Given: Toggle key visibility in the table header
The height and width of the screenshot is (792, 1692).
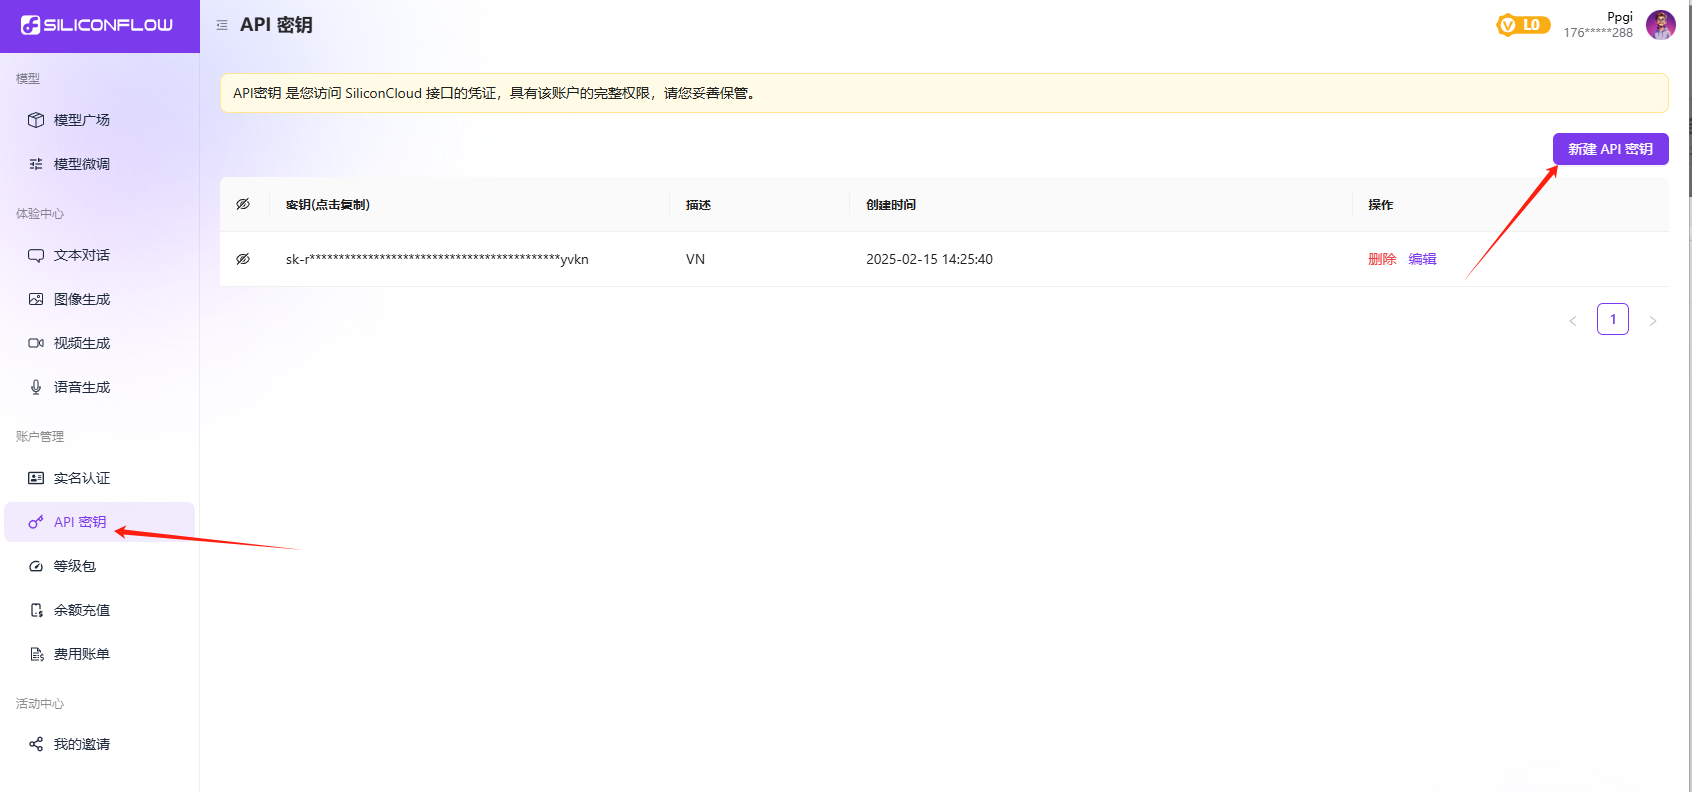Looking at the screenshot, I should 243,204.
